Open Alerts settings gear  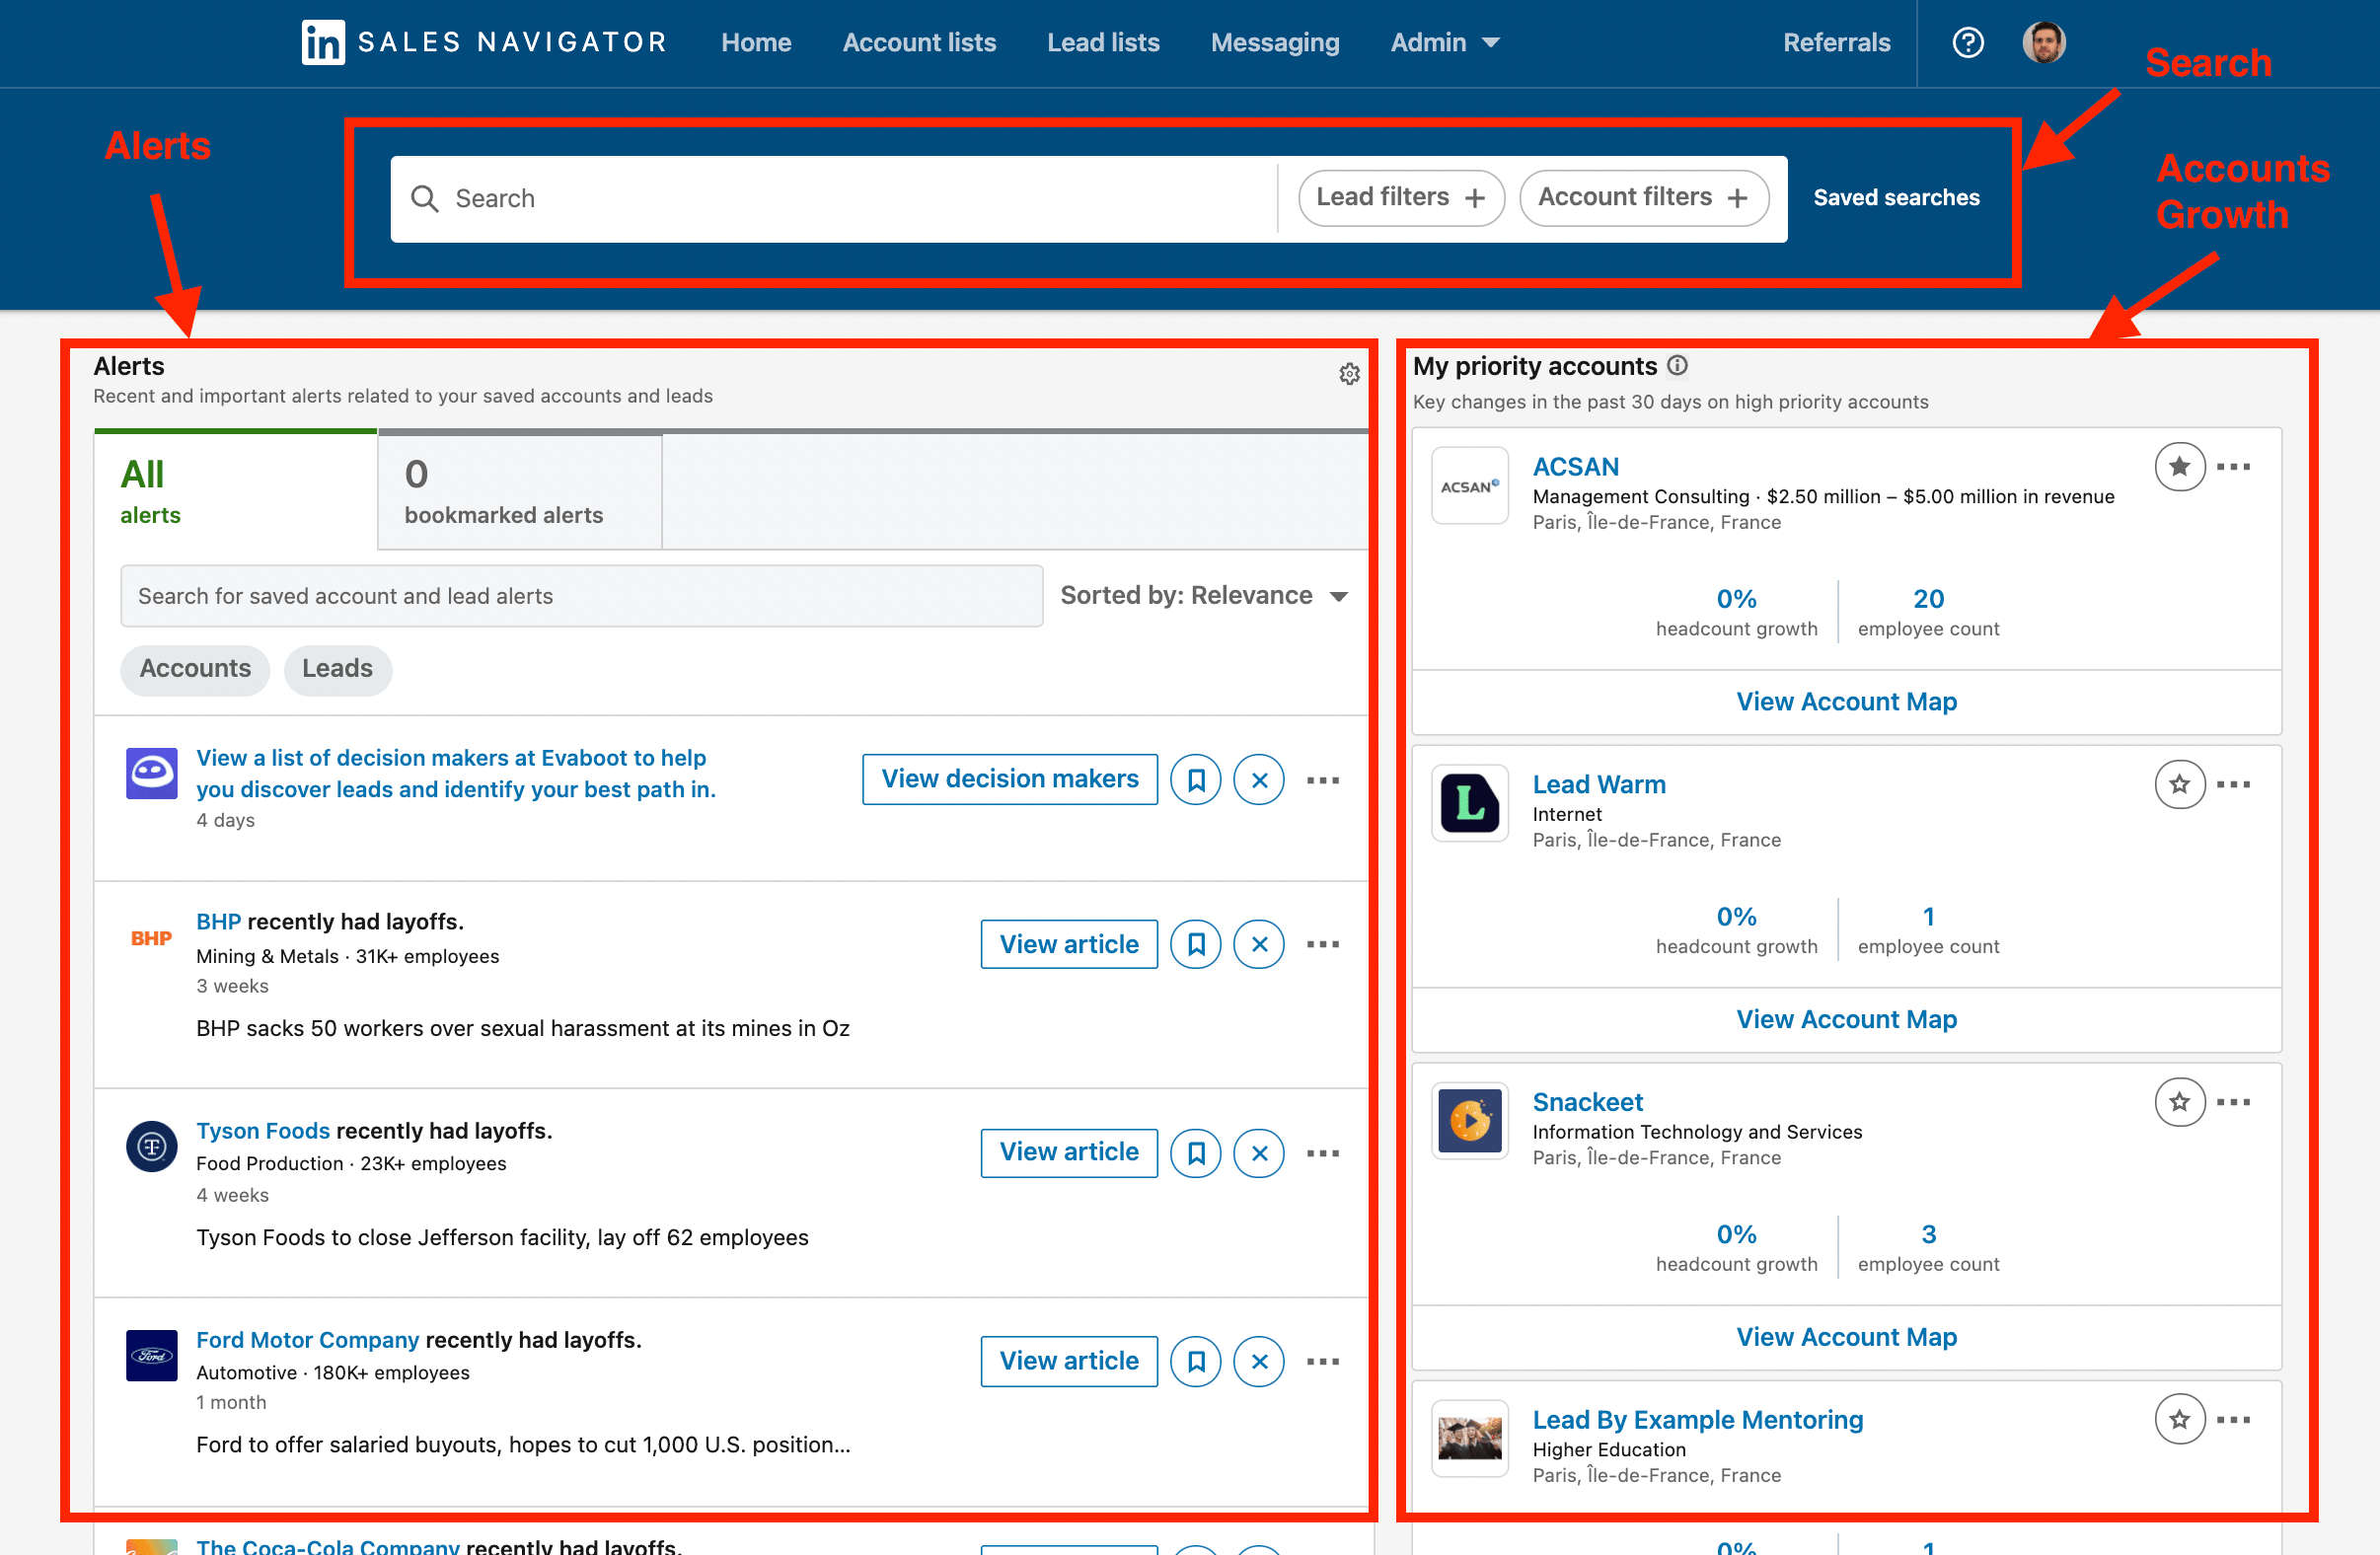[x=1349, y=374]
